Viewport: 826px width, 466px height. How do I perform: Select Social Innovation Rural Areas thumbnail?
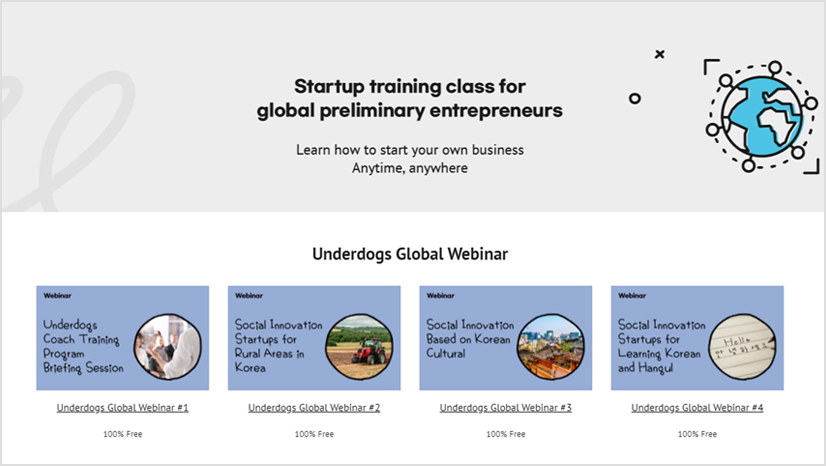(x=314, y=338)
